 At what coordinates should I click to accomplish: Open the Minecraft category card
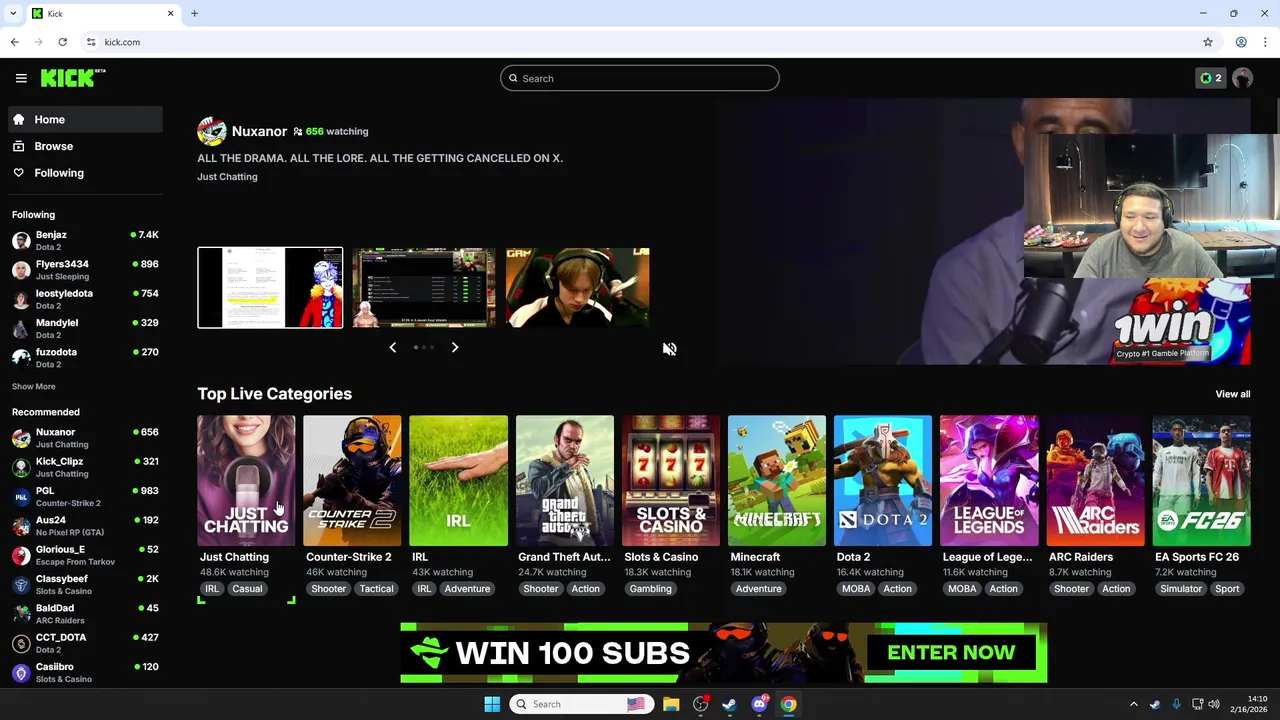click(777, 480)
